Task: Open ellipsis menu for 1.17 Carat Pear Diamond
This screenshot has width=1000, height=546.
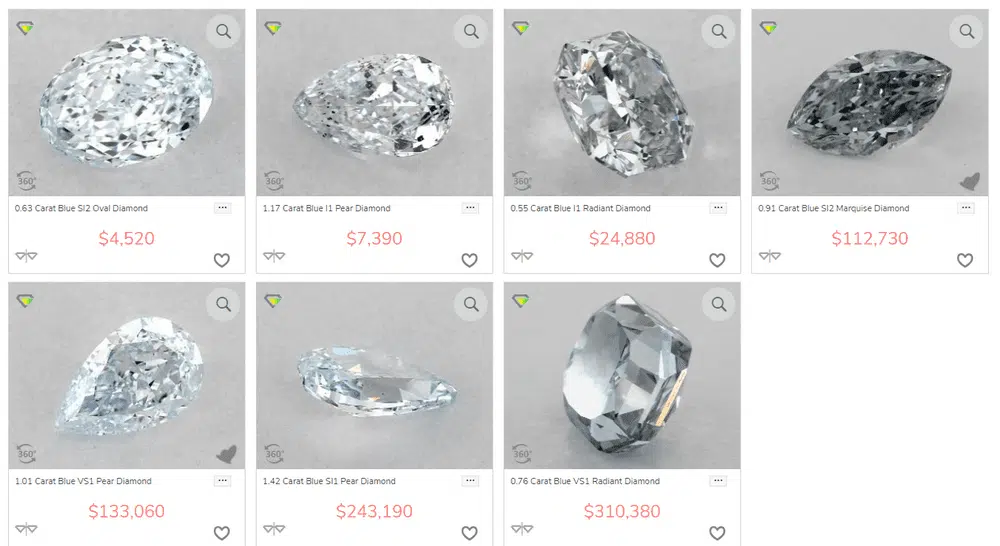Action: [470, 208]
